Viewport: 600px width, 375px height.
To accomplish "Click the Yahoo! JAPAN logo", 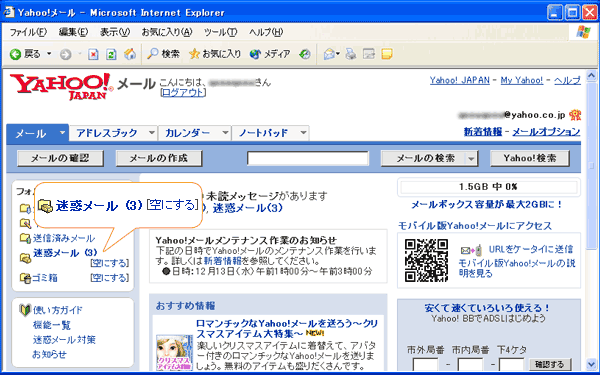I will [x=61, y=87].
